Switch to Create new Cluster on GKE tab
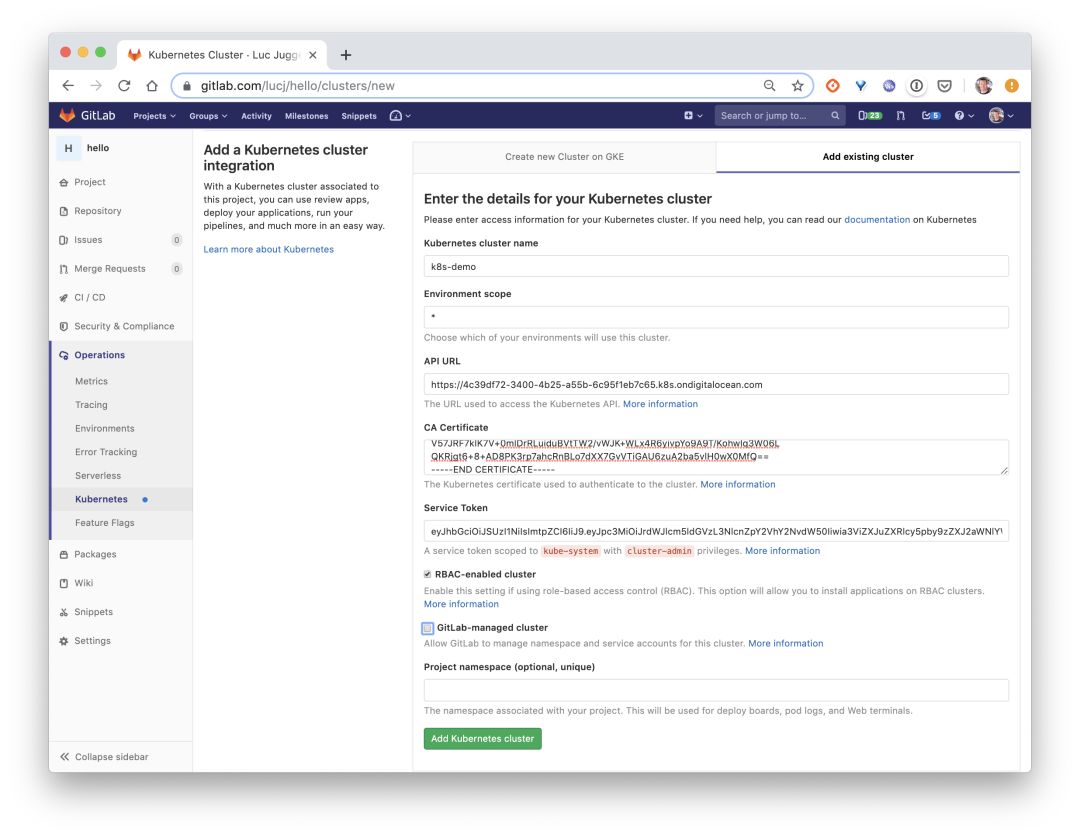The image size is (1080, 837). click(564, 157)
